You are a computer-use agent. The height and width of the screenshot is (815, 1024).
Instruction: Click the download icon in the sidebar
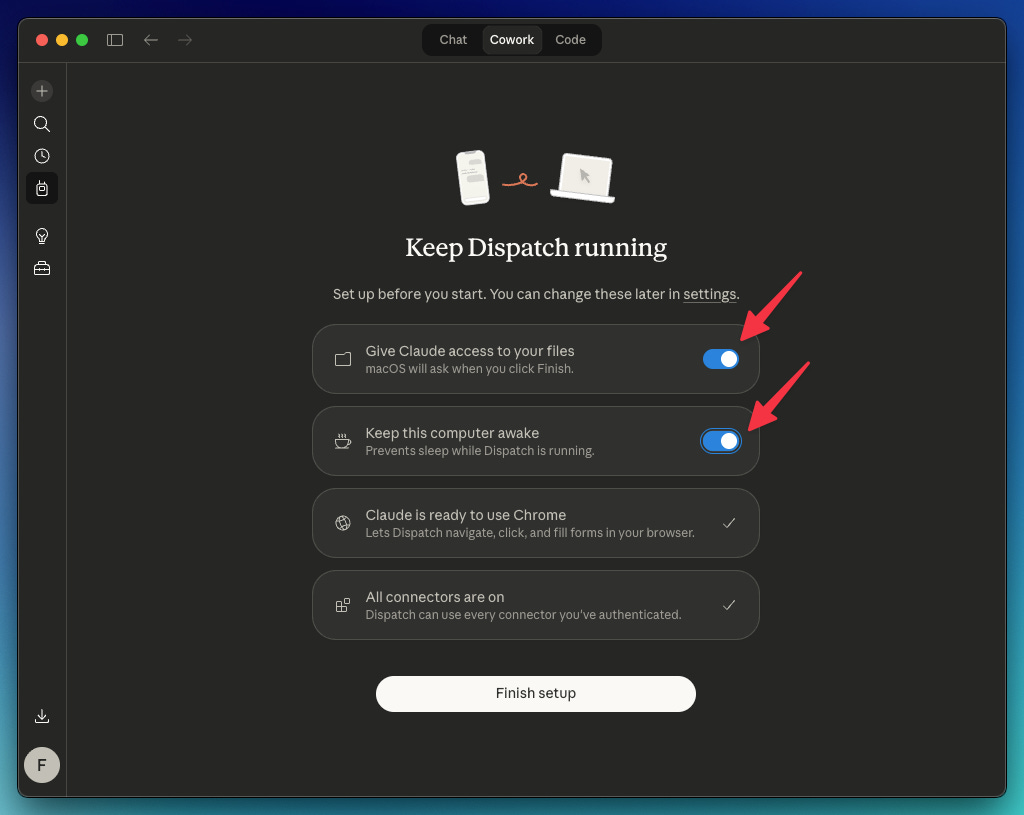[42, 716]
